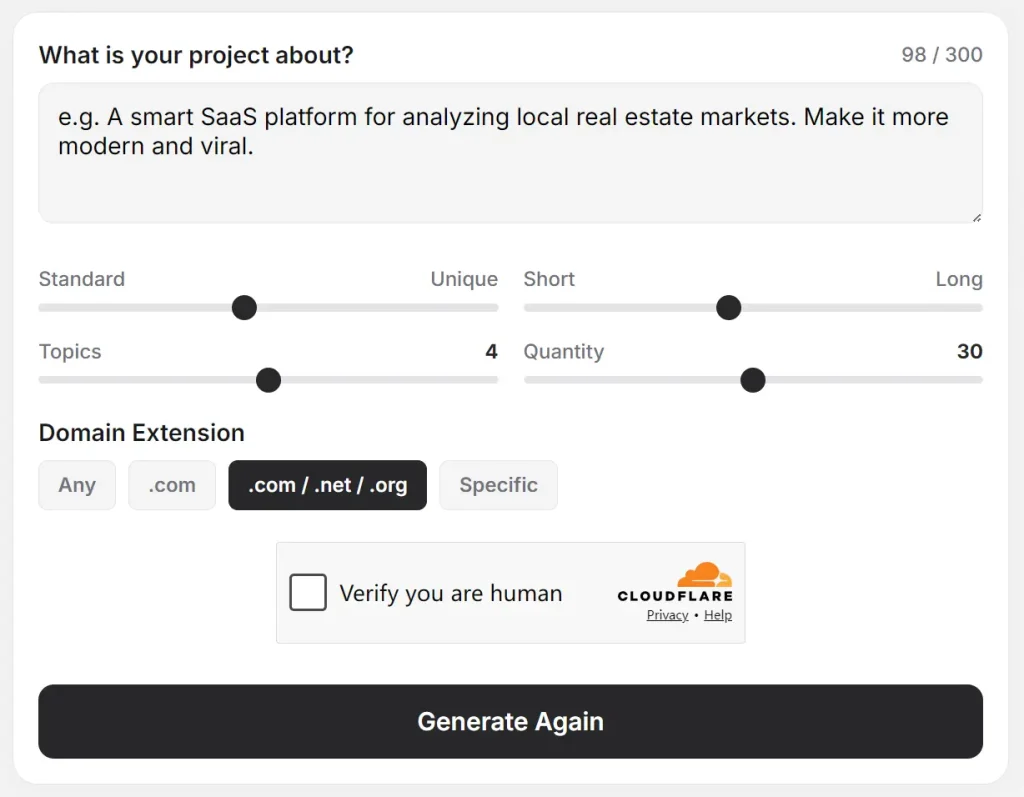This screenshot has height=797, width=1024.
Task: Open the Cloudflare Help link
Action: point(718,615)
